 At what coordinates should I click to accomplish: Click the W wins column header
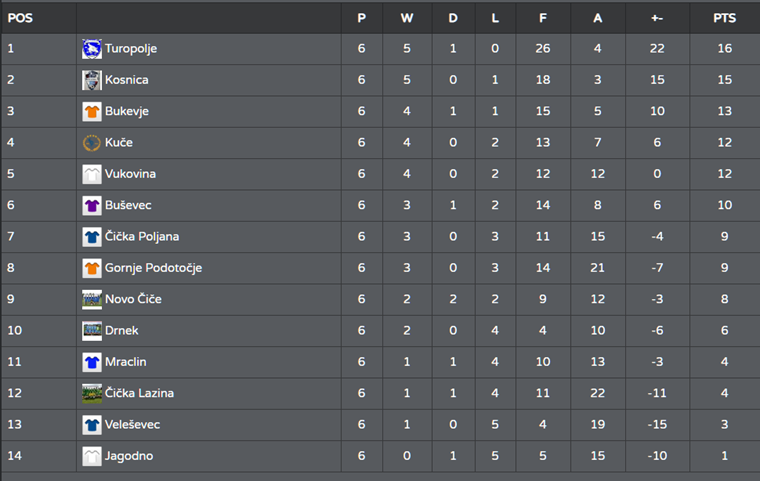tap(407, 18)
